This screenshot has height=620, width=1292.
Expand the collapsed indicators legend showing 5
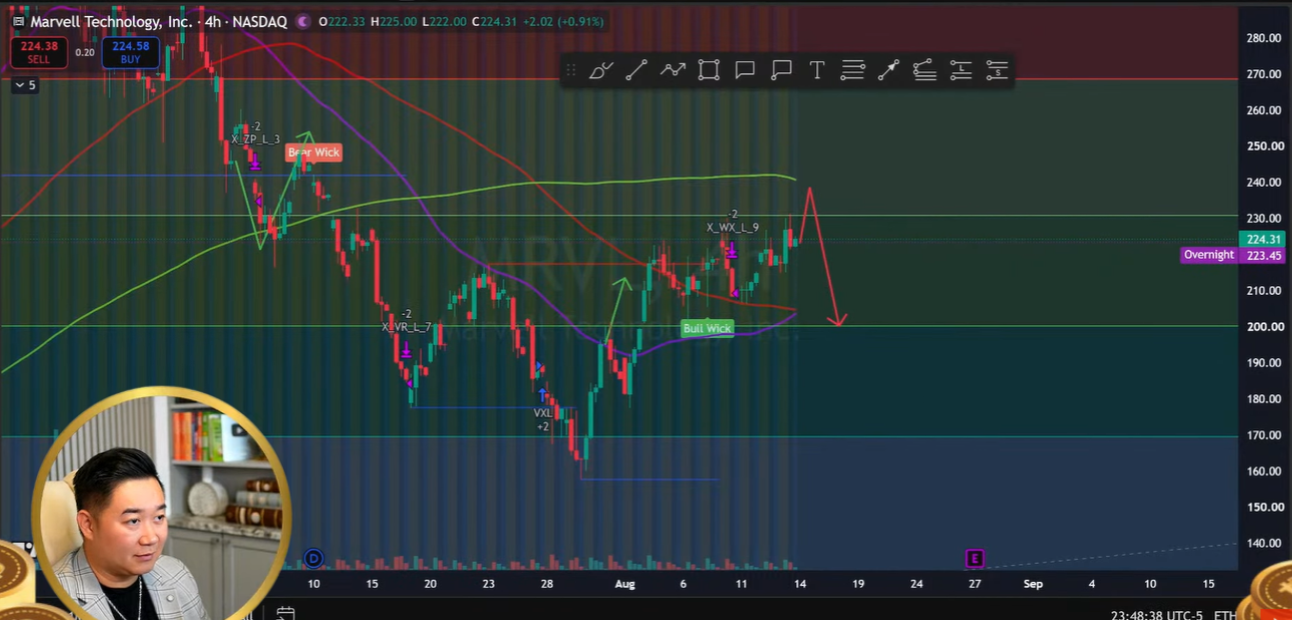pos(24,85)
